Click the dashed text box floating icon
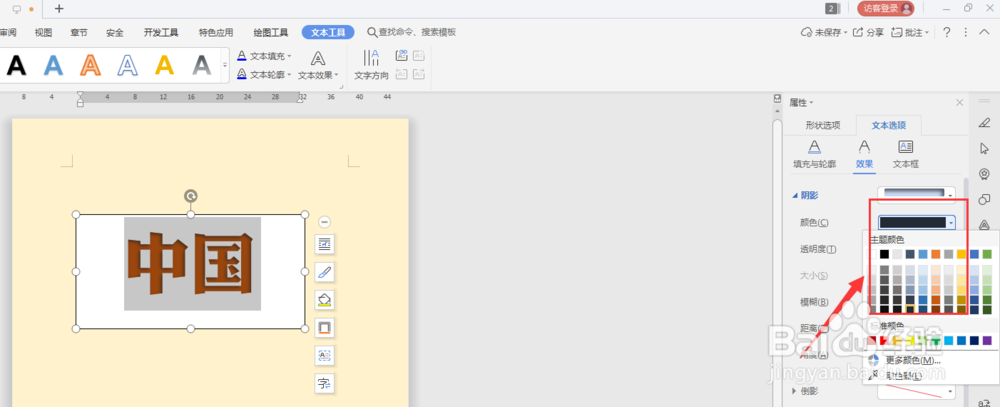Screen dimensions: 1000x407 point(325,355)
